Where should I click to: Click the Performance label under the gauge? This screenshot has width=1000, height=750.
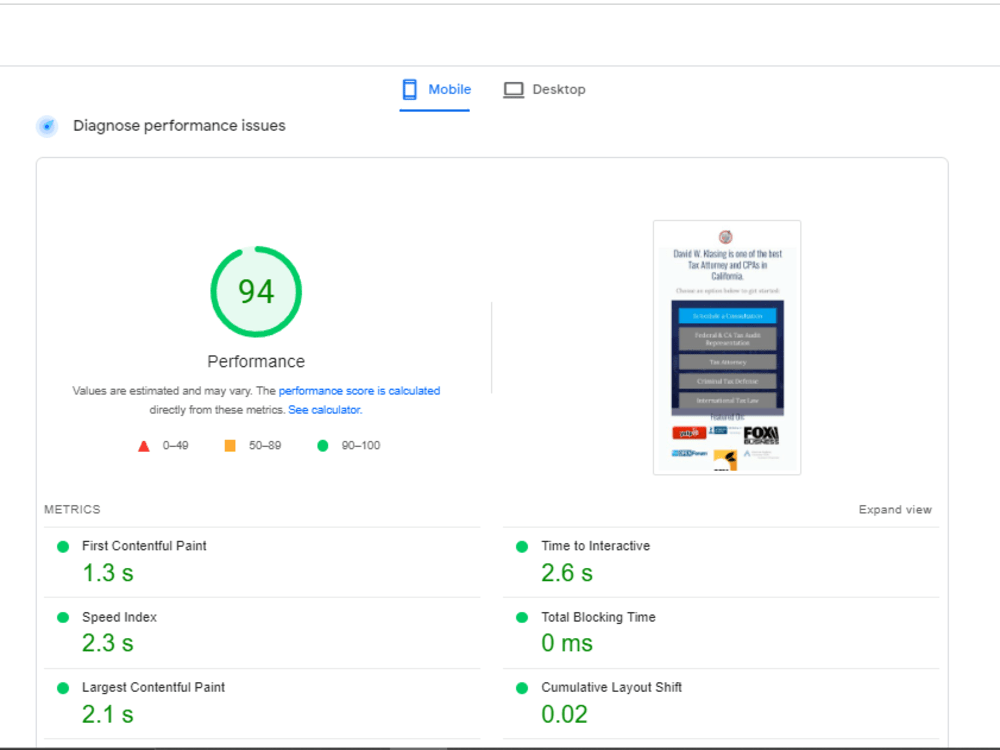pos(256,362)
